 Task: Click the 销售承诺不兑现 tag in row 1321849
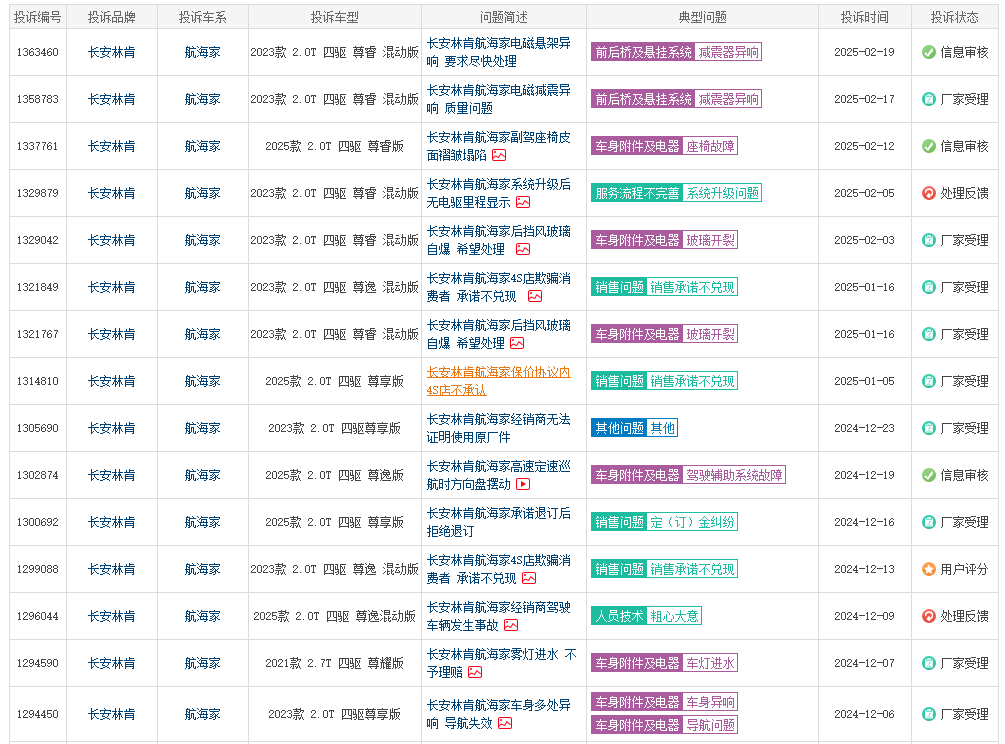[x=692, y=287]
